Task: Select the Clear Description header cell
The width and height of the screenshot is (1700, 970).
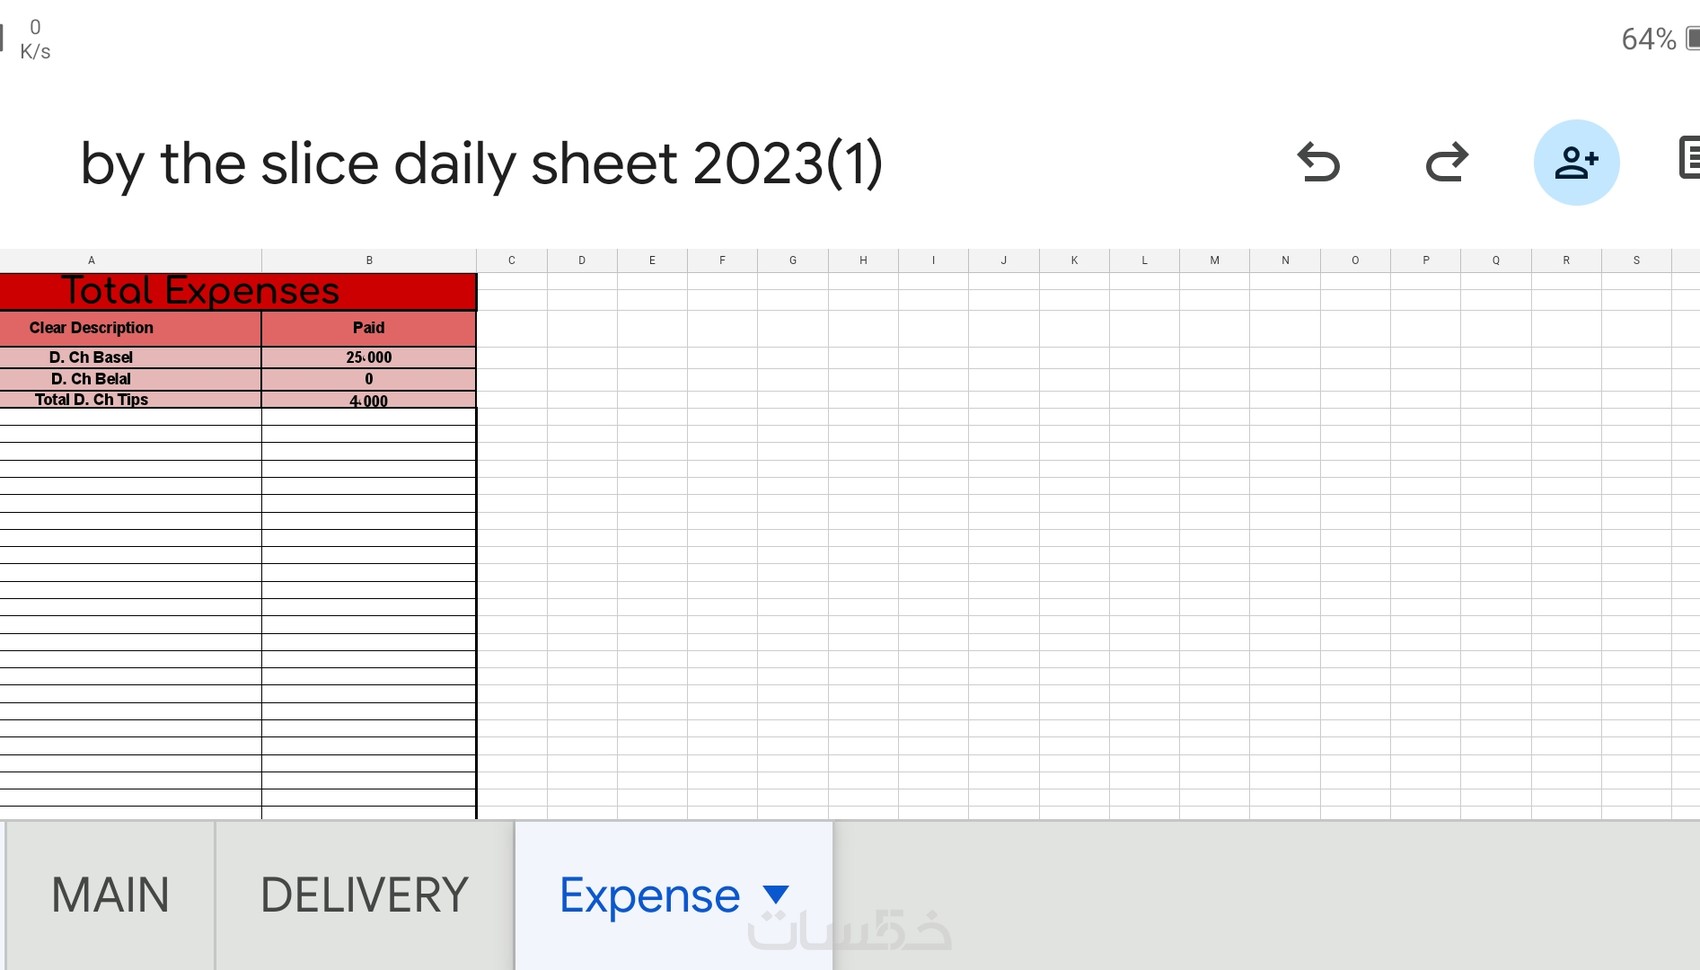Action: tap(91, 328)
